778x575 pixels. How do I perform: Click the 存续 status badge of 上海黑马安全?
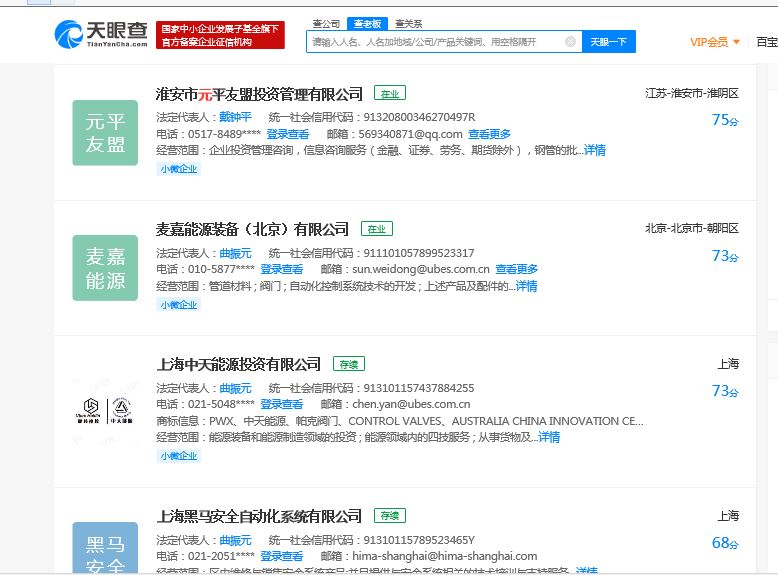pos(390,515)
